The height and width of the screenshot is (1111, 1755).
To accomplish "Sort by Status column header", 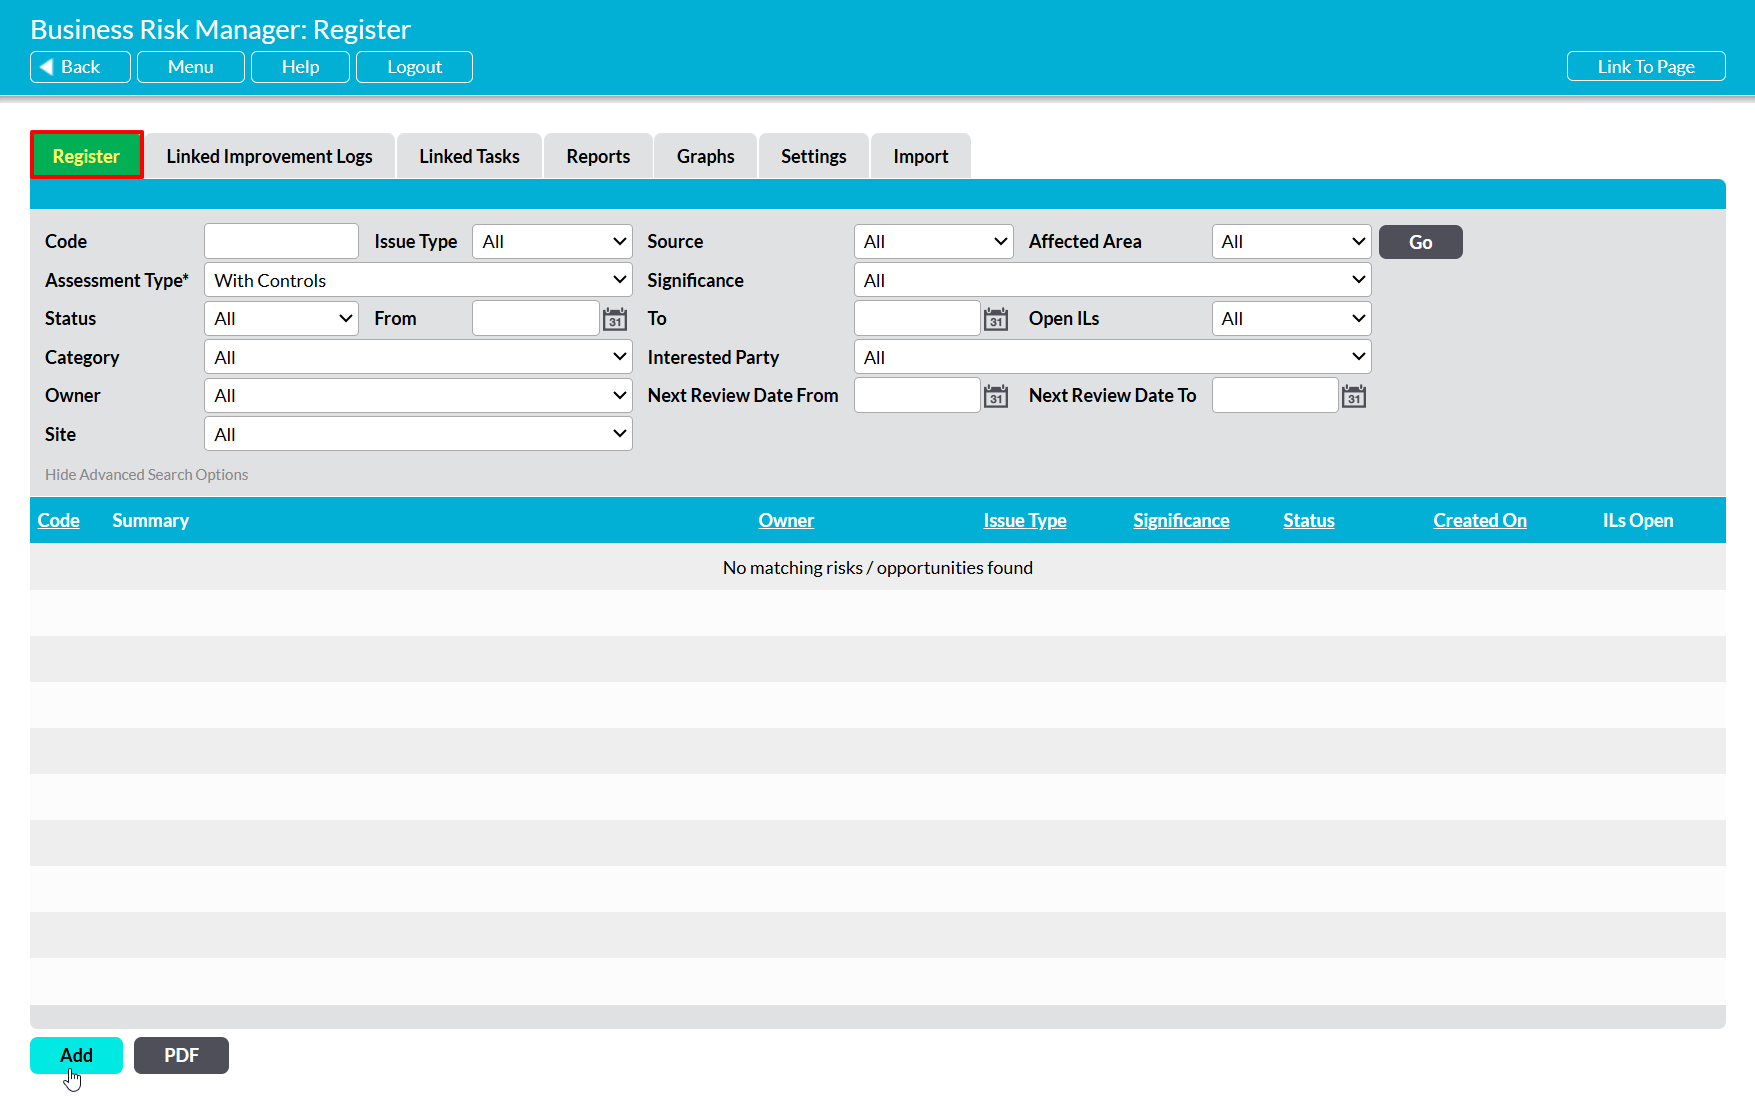I will pos(1309,521).
